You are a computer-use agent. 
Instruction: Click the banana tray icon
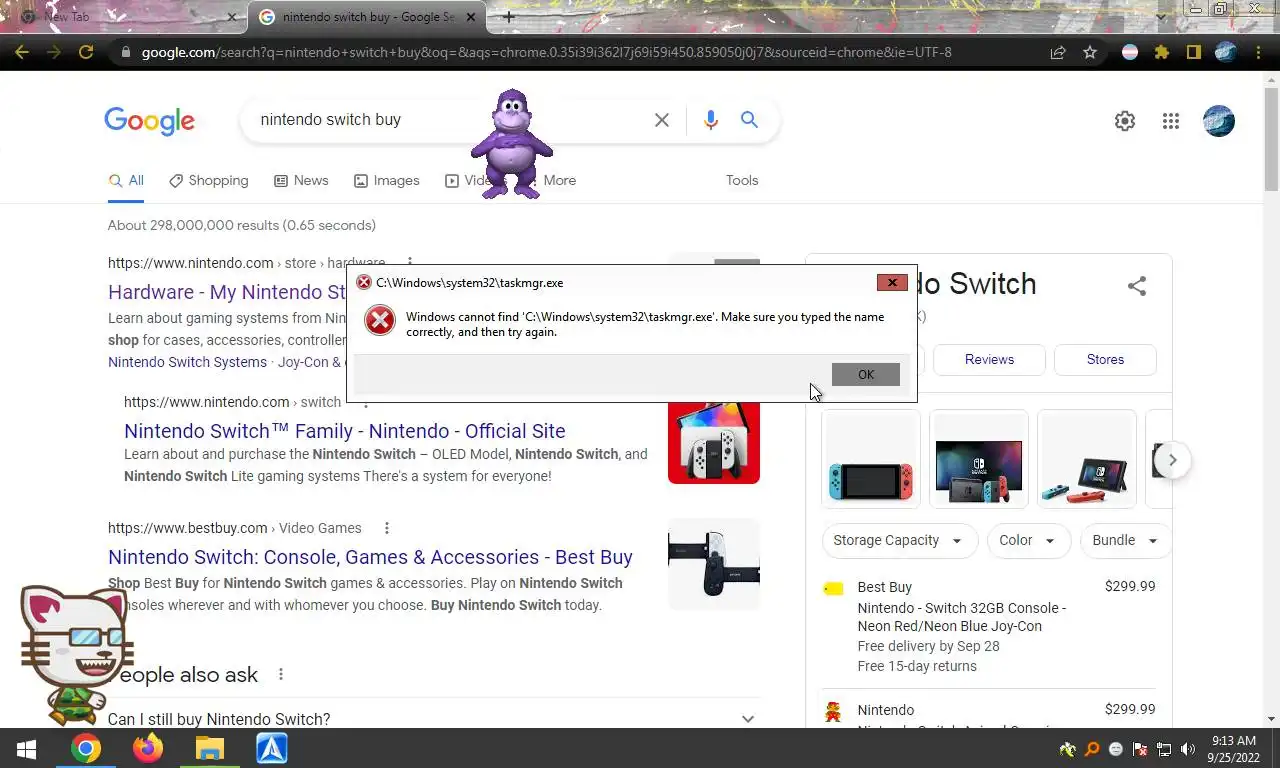pyautogui.click(x=1068, y=749)
